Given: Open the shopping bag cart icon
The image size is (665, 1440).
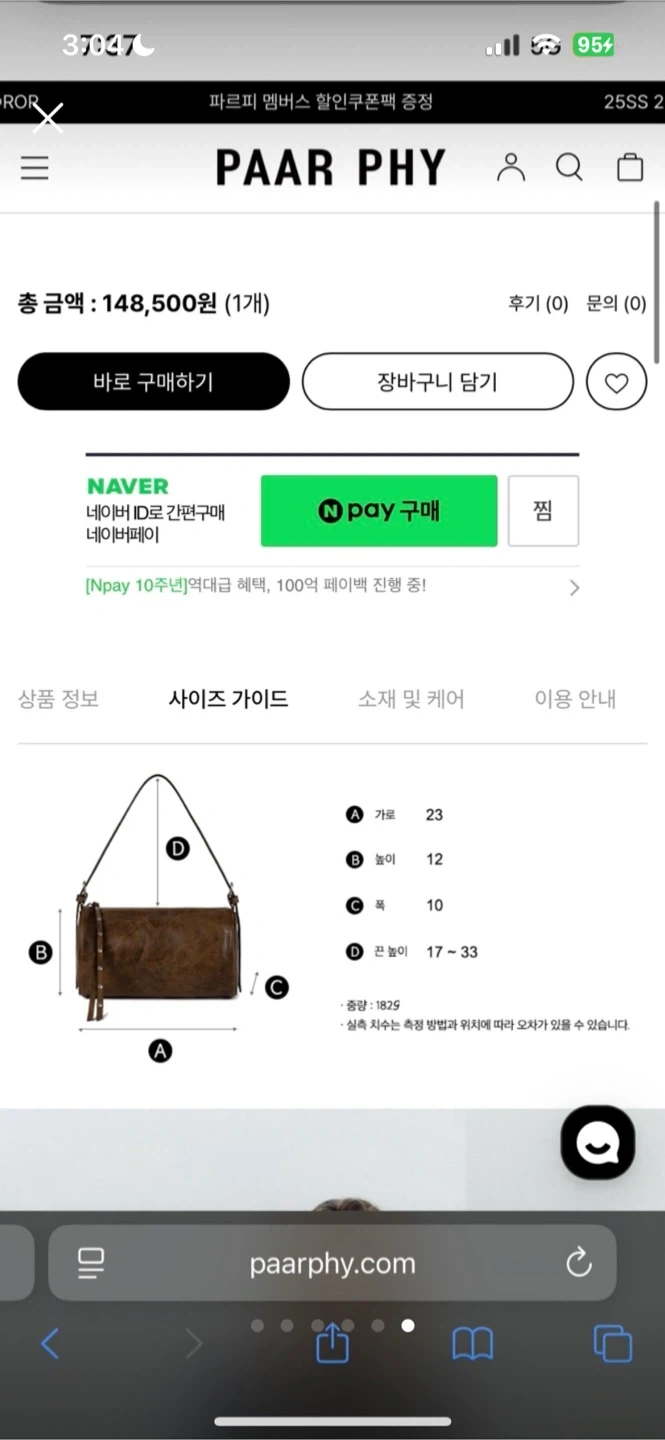Looking at the screenshot, I should click(630, 167).
